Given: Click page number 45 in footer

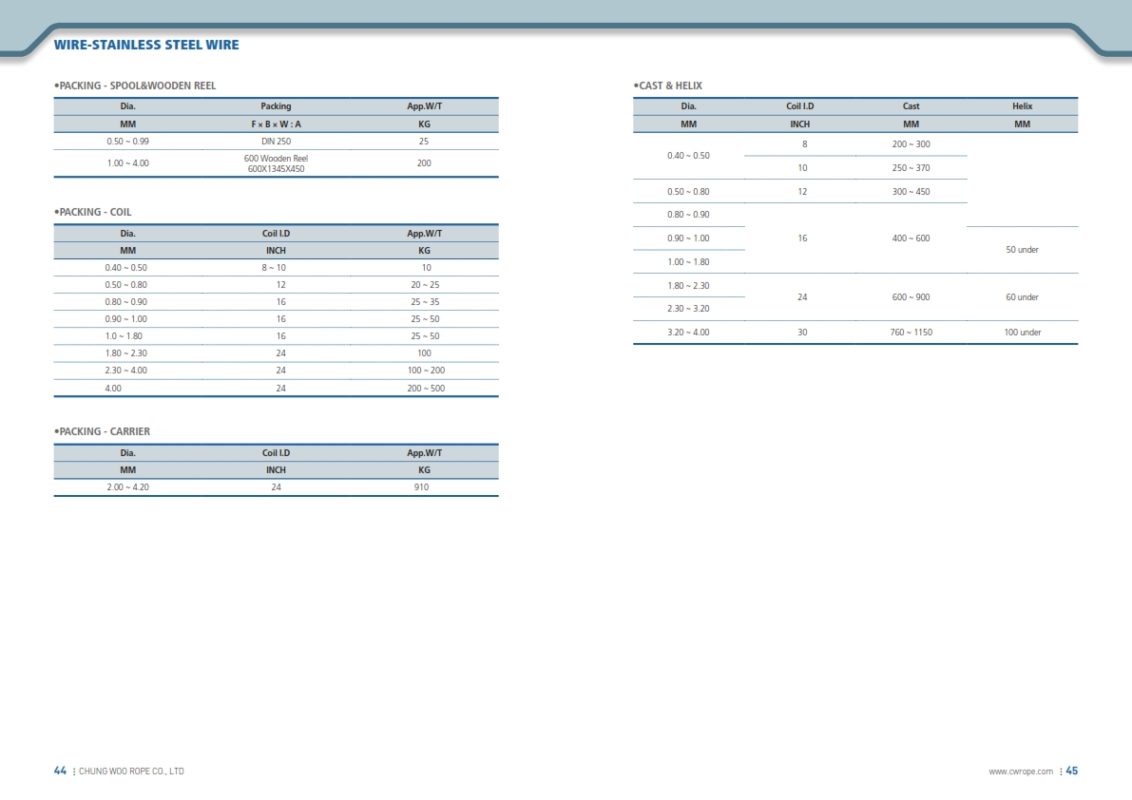Looking at the screenshot, I should (x=1072, y=771).
